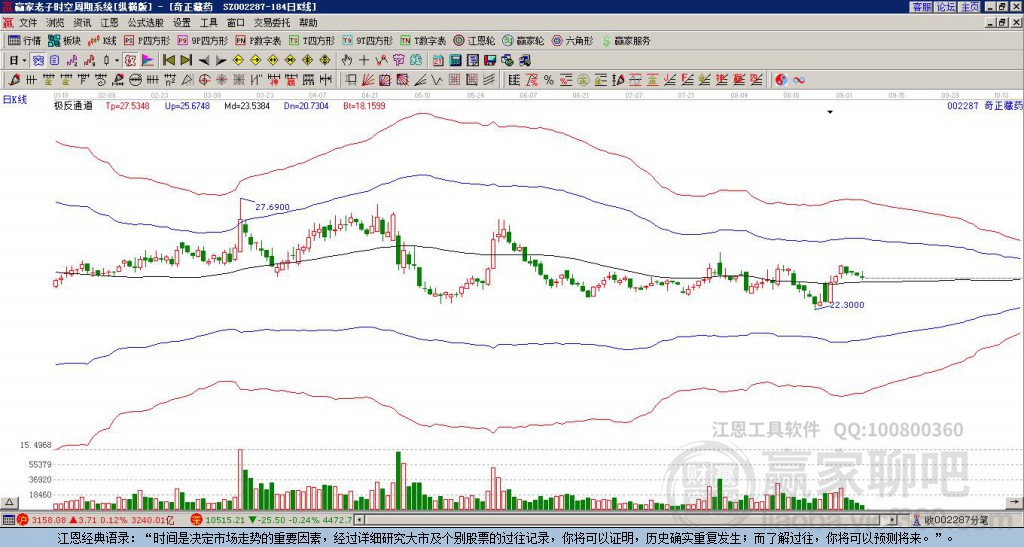Open the 六角形 hexagon tool

pyautogui.click(x=572, y=40)
